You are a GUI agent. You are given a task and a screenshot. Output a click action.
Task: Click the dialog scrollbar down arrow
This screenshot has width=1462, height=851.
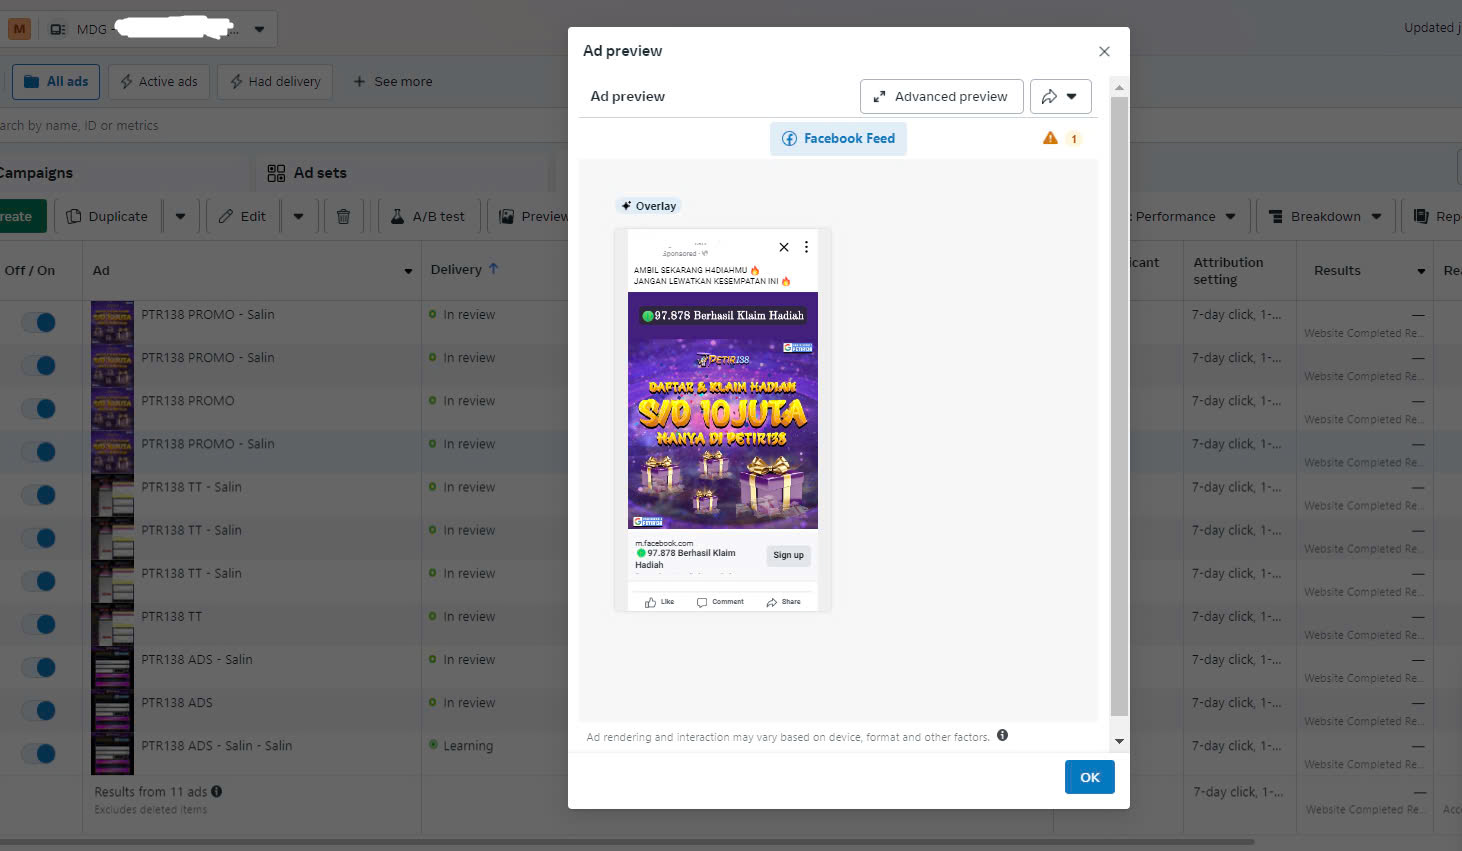click(x=1120, y=742)
